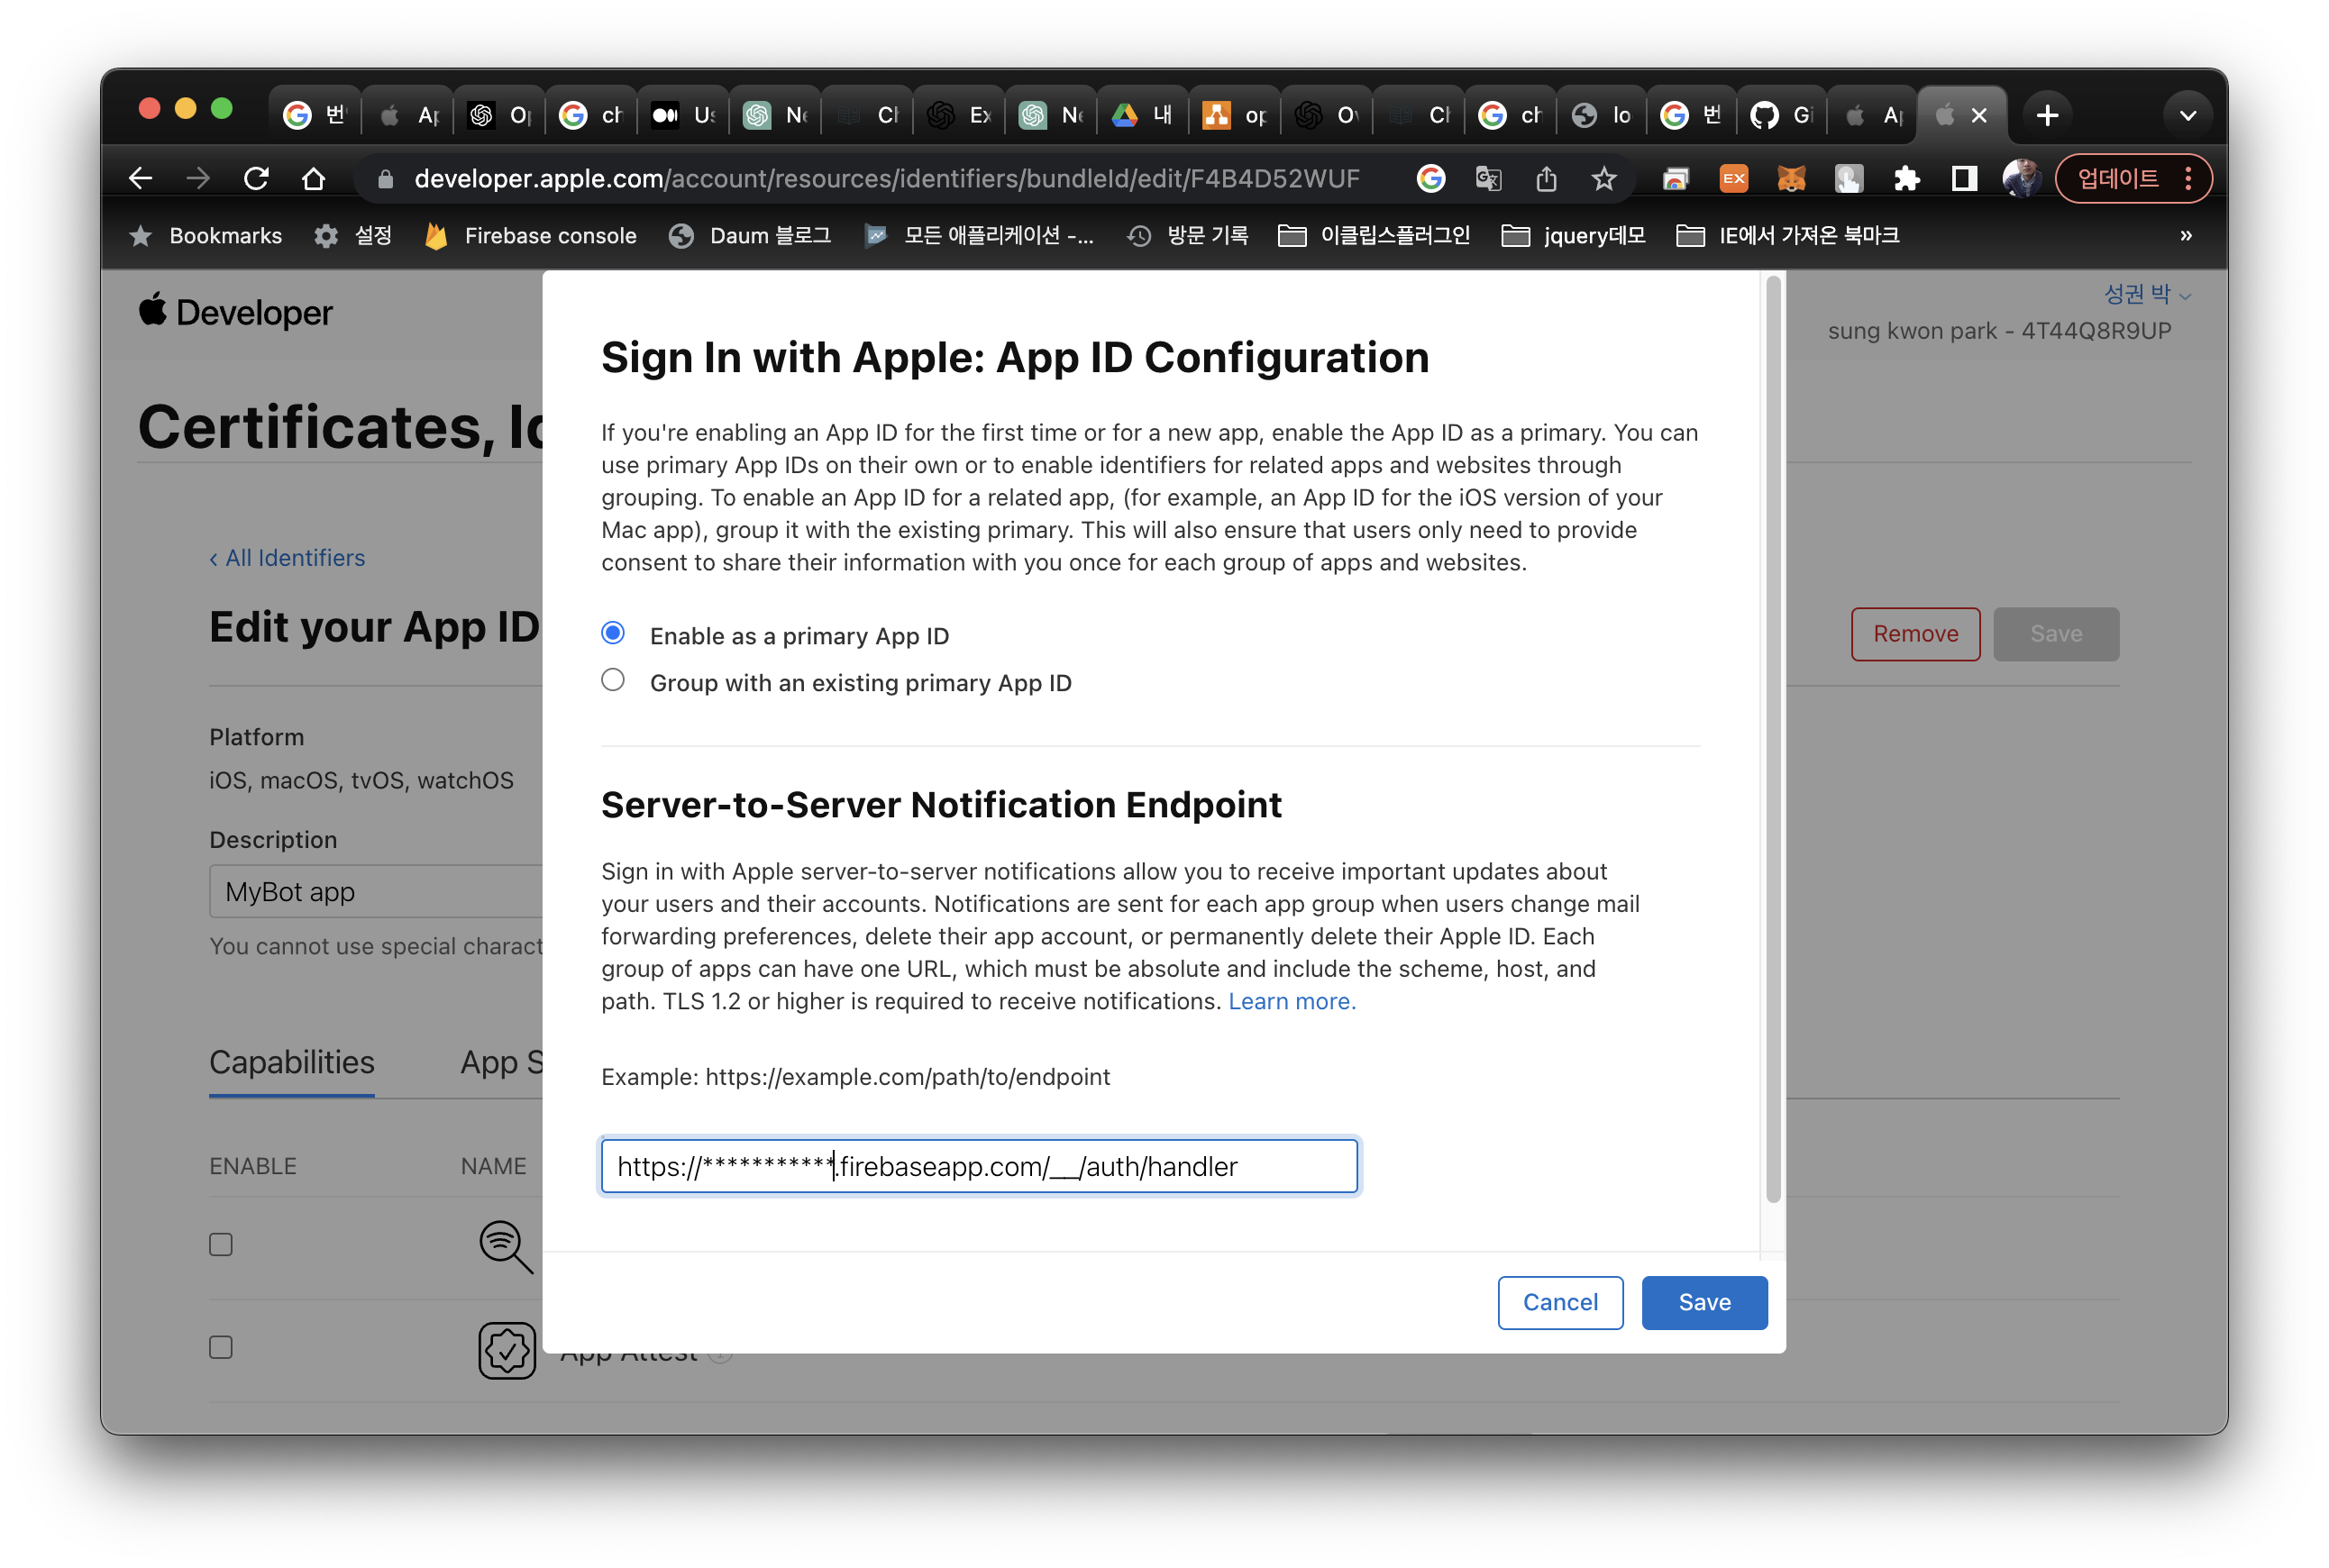This screenshot has height=1568, width=2329.
Task: Open Google Translate icon in address bar
Action: [1488, 179]
